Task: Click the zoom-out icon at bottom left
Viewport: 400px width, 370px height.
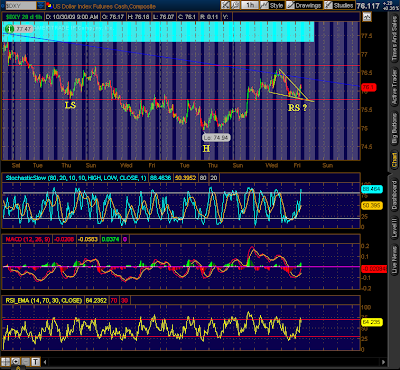Action: (x=25, y=362)
